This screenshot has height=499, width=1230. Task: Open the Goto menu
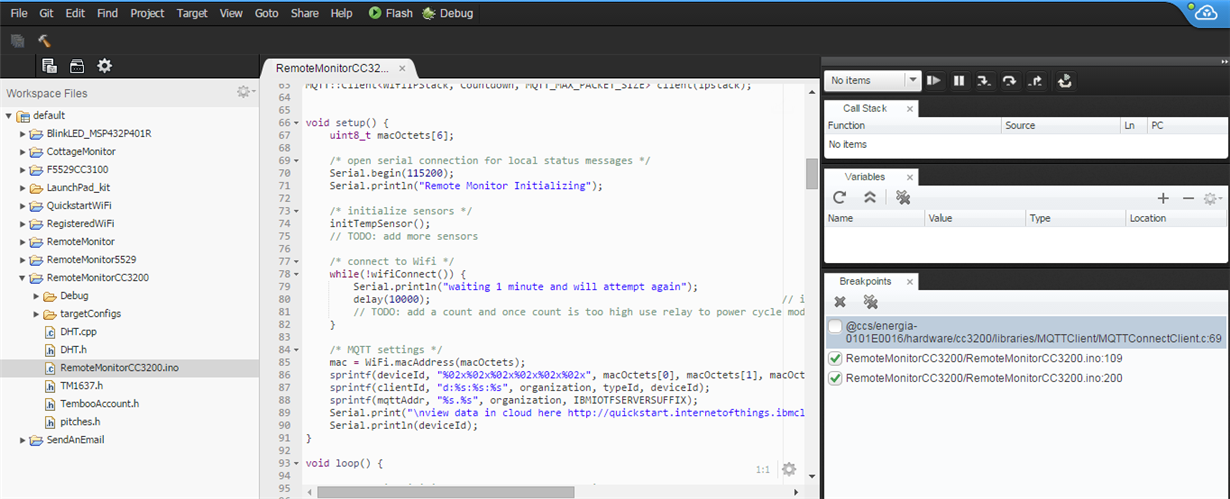[x=266, y=13]
